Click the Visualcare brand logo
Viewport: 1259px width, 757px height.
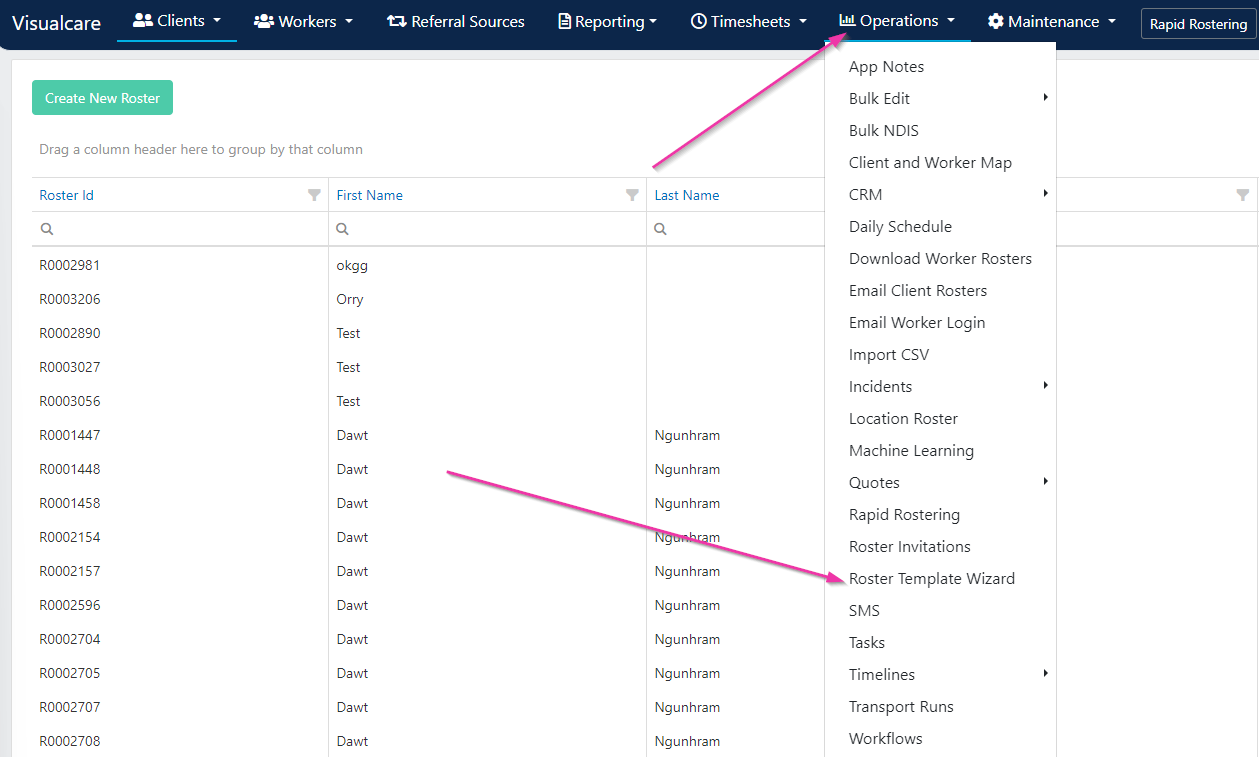[56, 23]
